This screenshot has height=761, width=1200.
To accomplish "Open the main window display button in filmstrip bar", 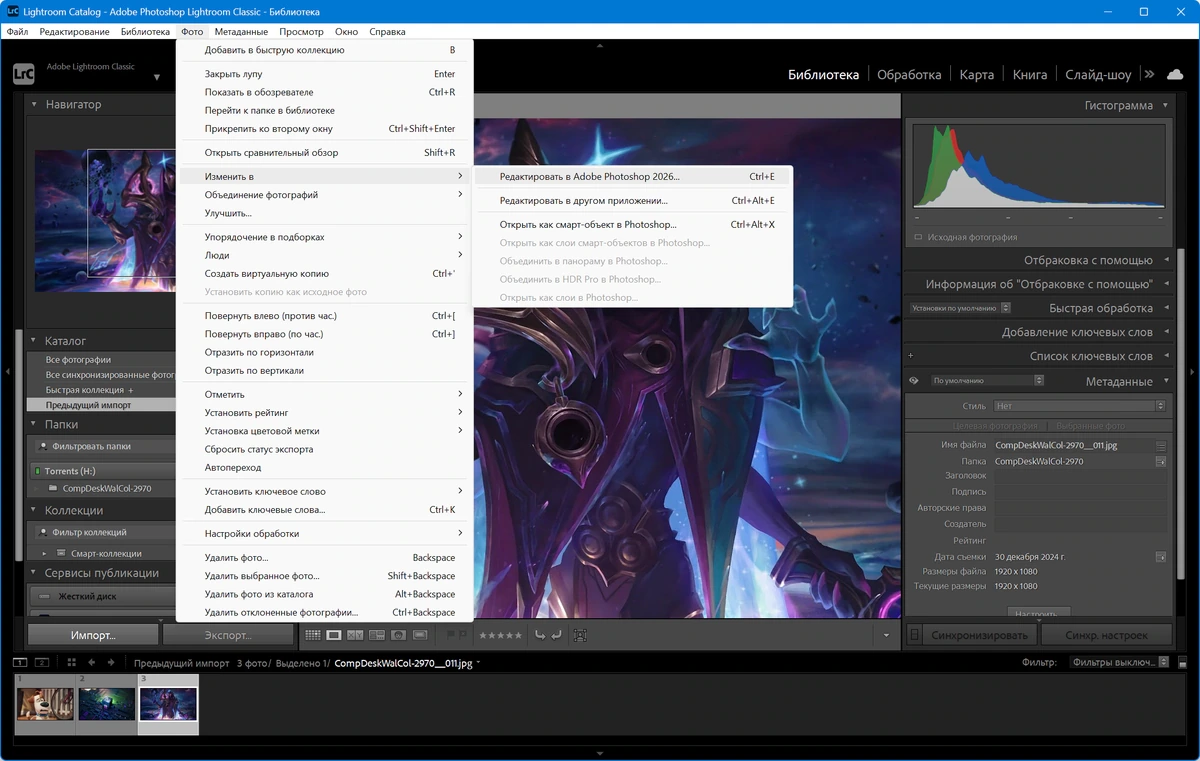I will [x=20, y=662].
